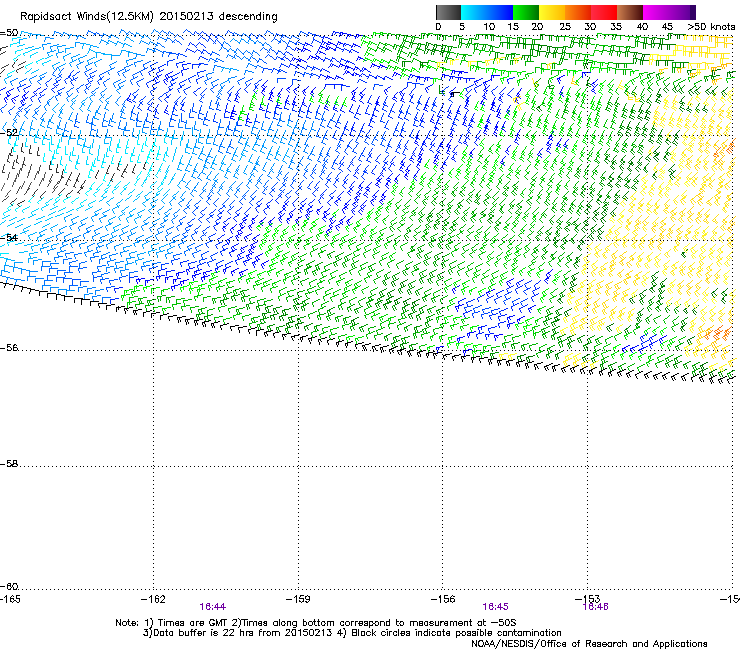Click the purple '18:45' time marker
The width and height of the screenshot is (740, 650).
495,607
